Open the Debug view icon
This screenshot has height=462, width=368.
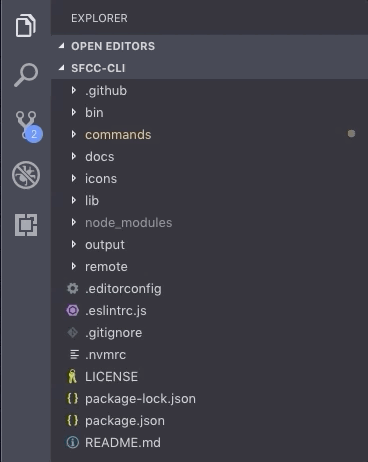[x=26, y=175]
